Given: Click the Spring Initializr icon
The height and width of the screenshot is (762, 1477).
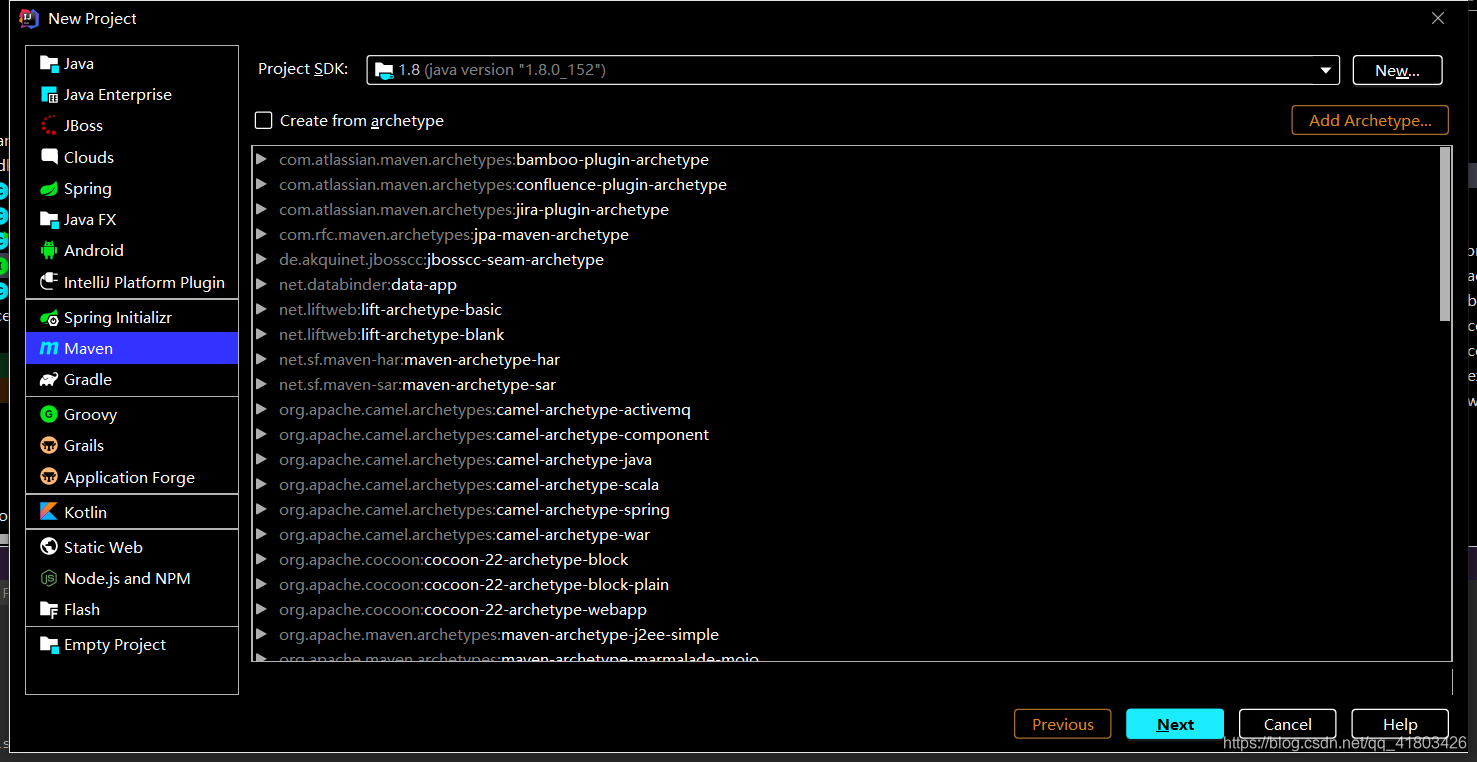Looking at the screenshot, I should coord(49,318).
